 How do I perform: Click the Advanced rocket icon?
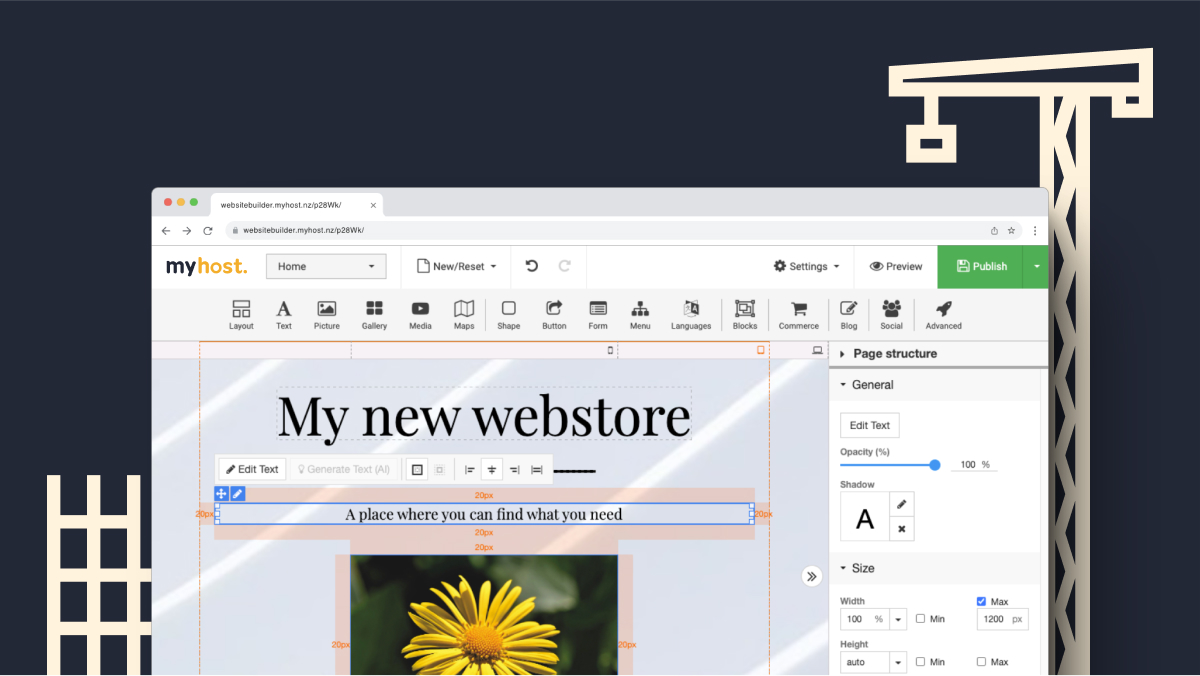click(941, 314)
